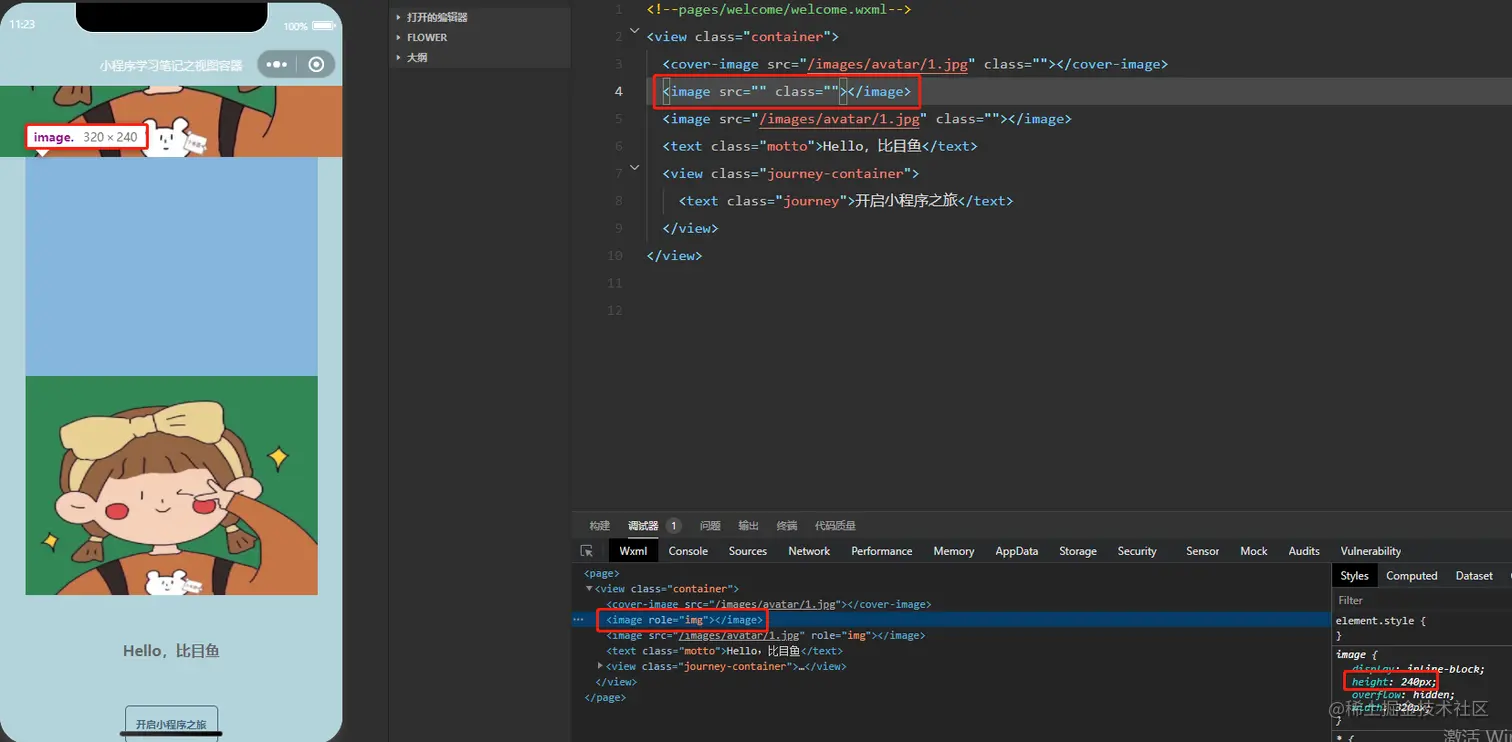Screen dimensions: 1512x742
Task: Select the </page> closing node in Wxml tree
Action: tap(605, 697)
